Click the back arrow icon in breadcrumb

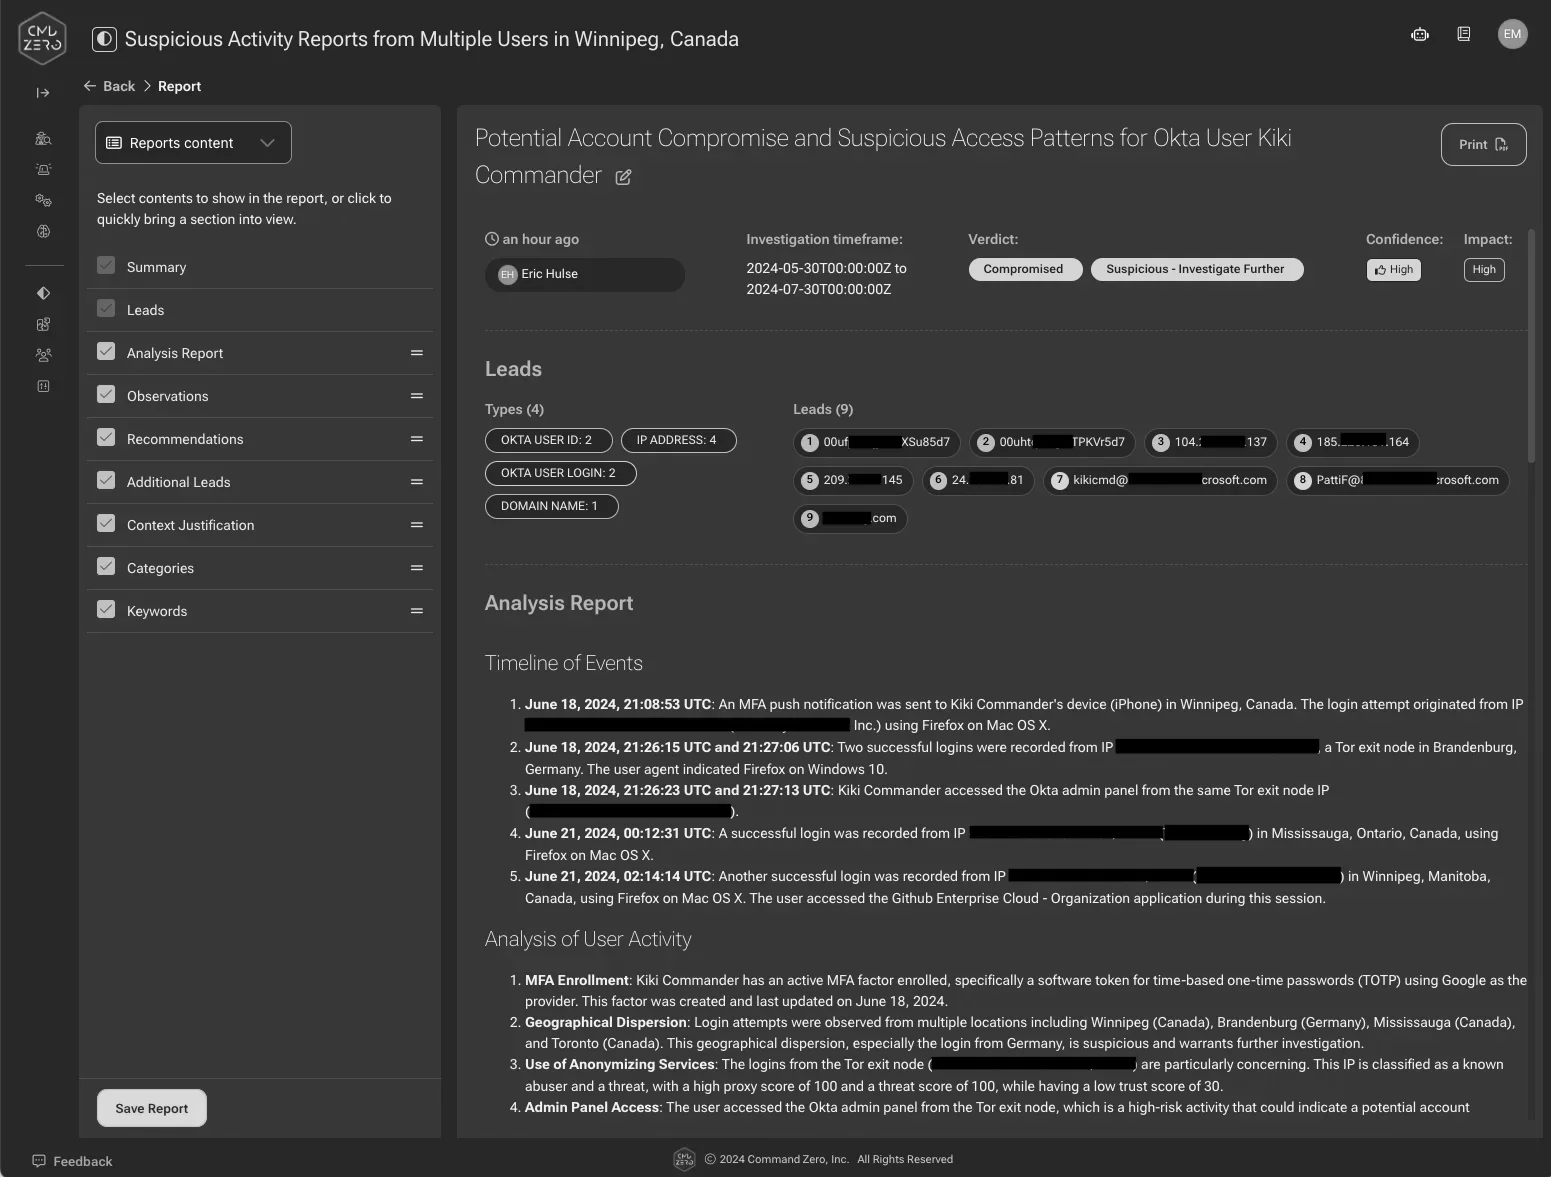[x=90, y=86]
